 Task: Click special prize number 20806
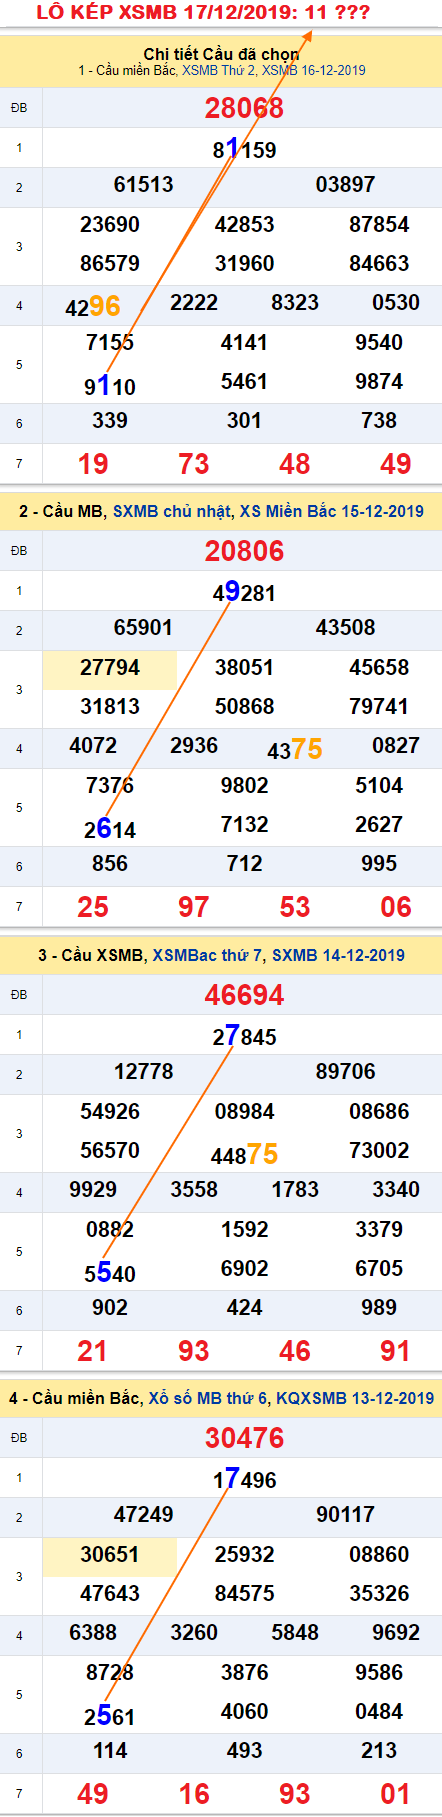coord(244,551)
